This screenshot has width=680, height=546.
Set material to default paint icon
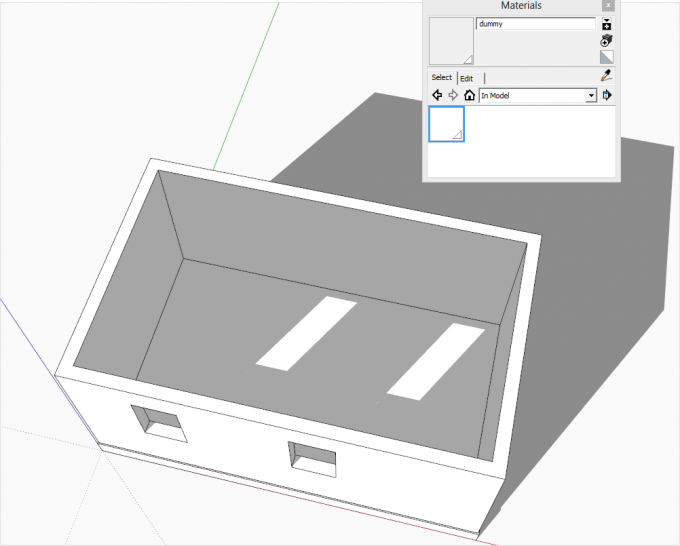pyautogui.click(x=606, y=57)
